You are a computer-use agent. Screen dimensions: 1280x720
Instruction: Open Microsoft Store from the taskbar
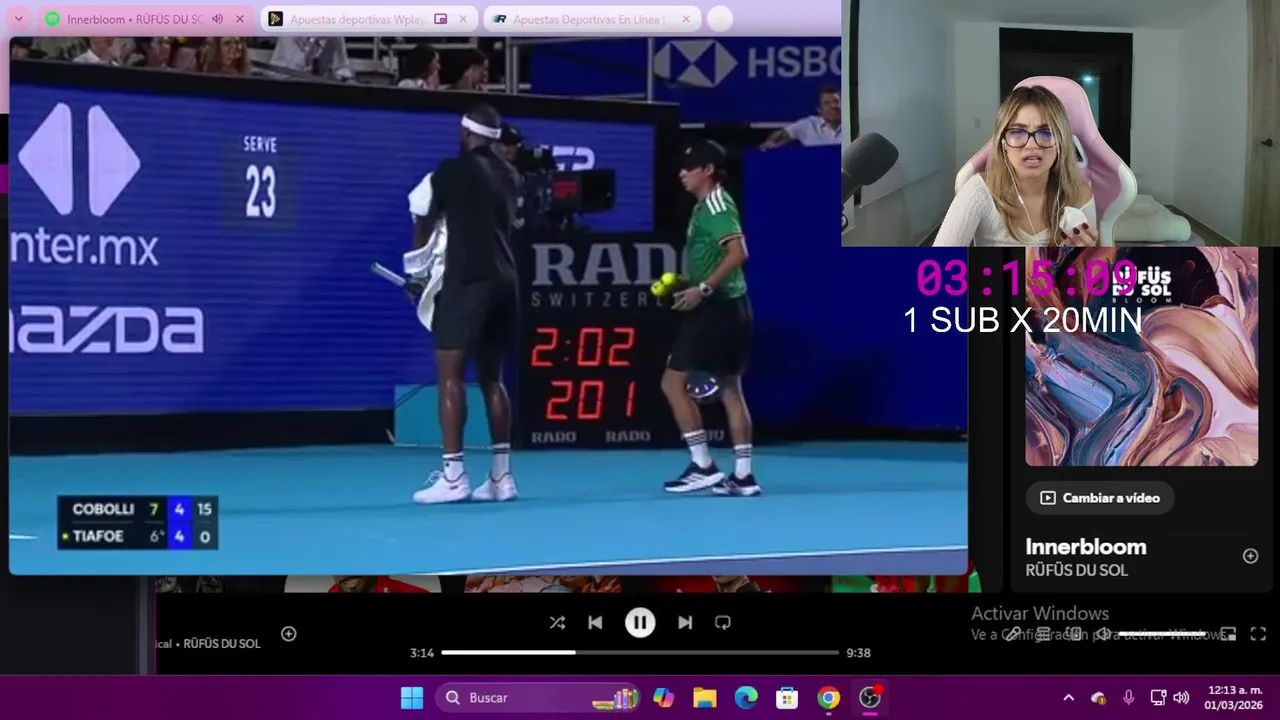[787, 698]
